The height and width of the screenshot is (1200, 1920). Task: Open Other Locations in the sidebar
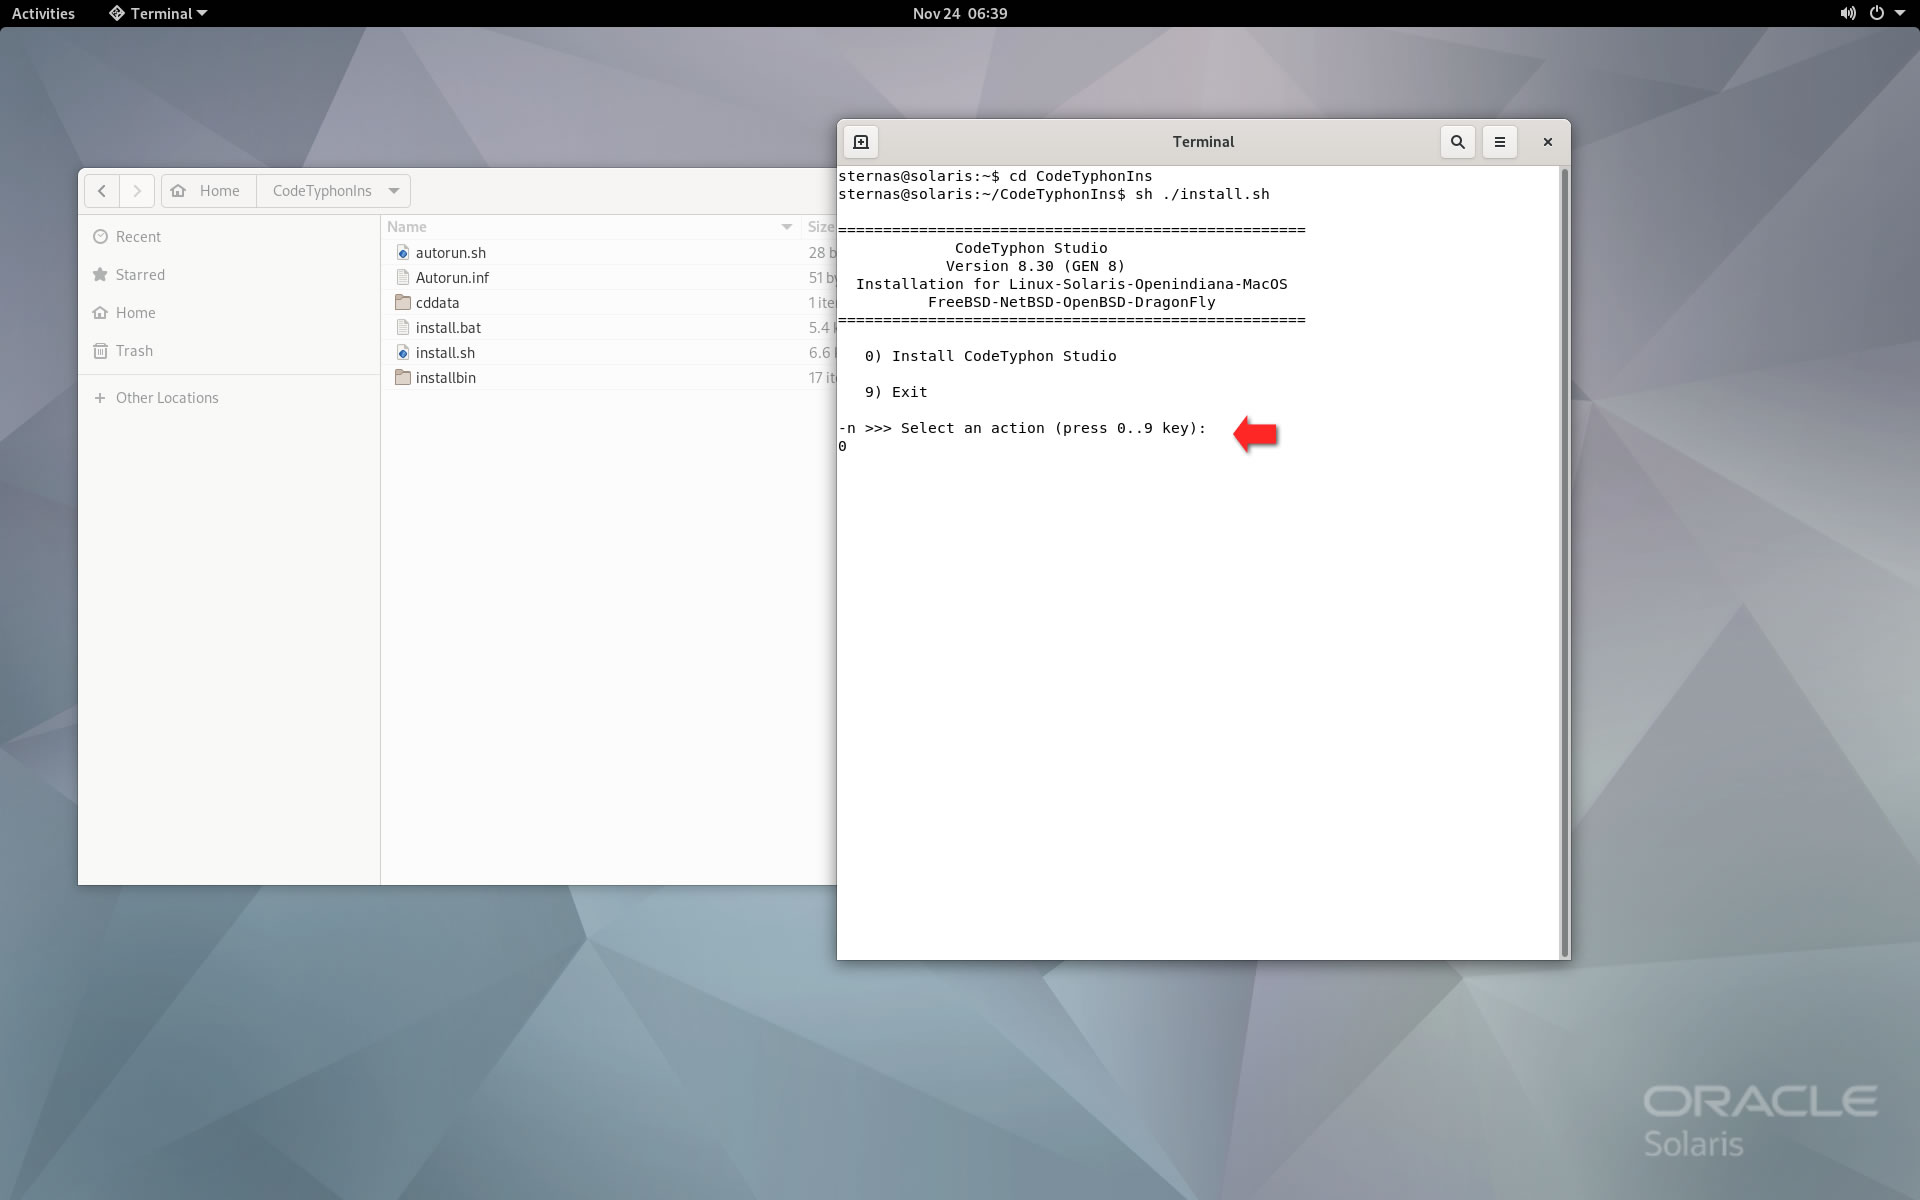pos(229,398)
